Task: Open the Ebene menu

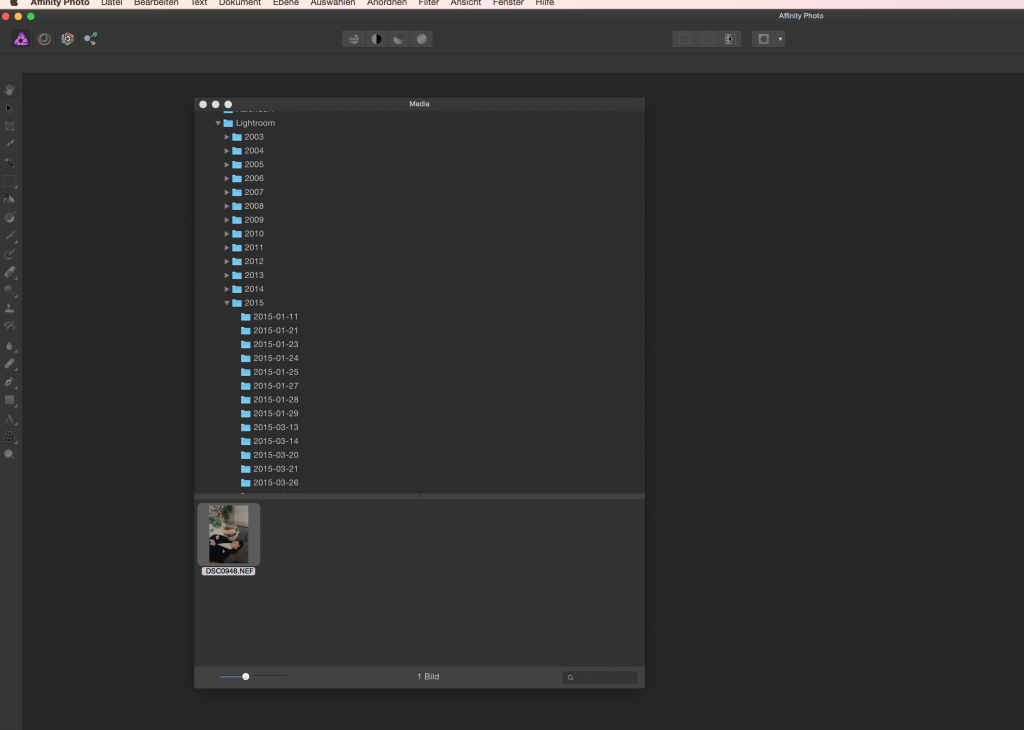Action: (285, 3)
